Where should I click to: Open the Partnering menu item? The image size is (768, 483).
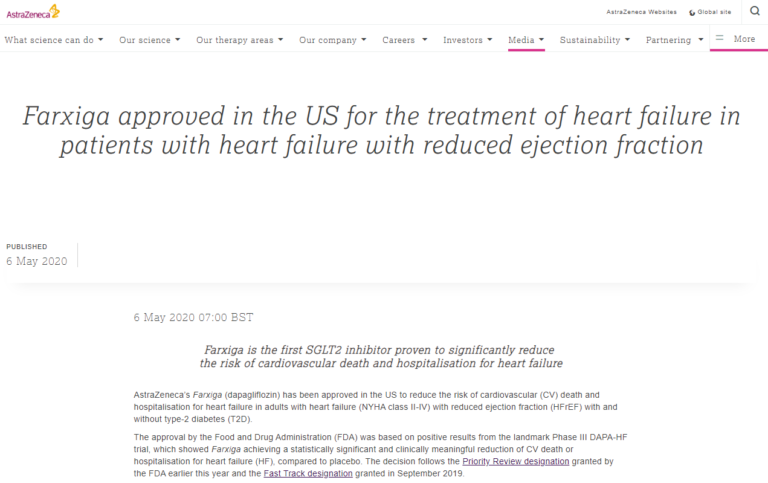pyautogui.click(x=668, y=40)
